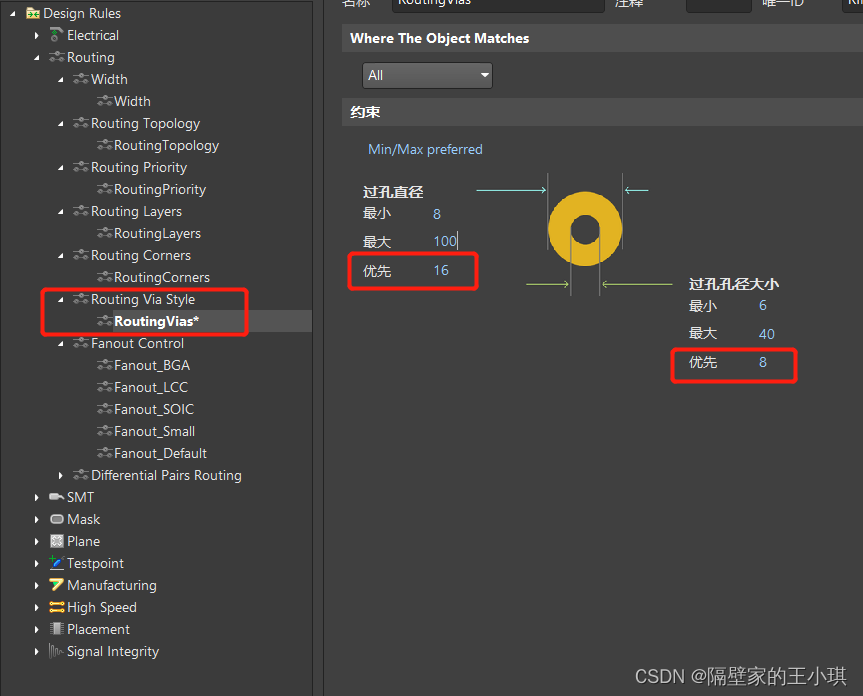
Task: Expand the Placement rules category
Action: pos(37,629)
